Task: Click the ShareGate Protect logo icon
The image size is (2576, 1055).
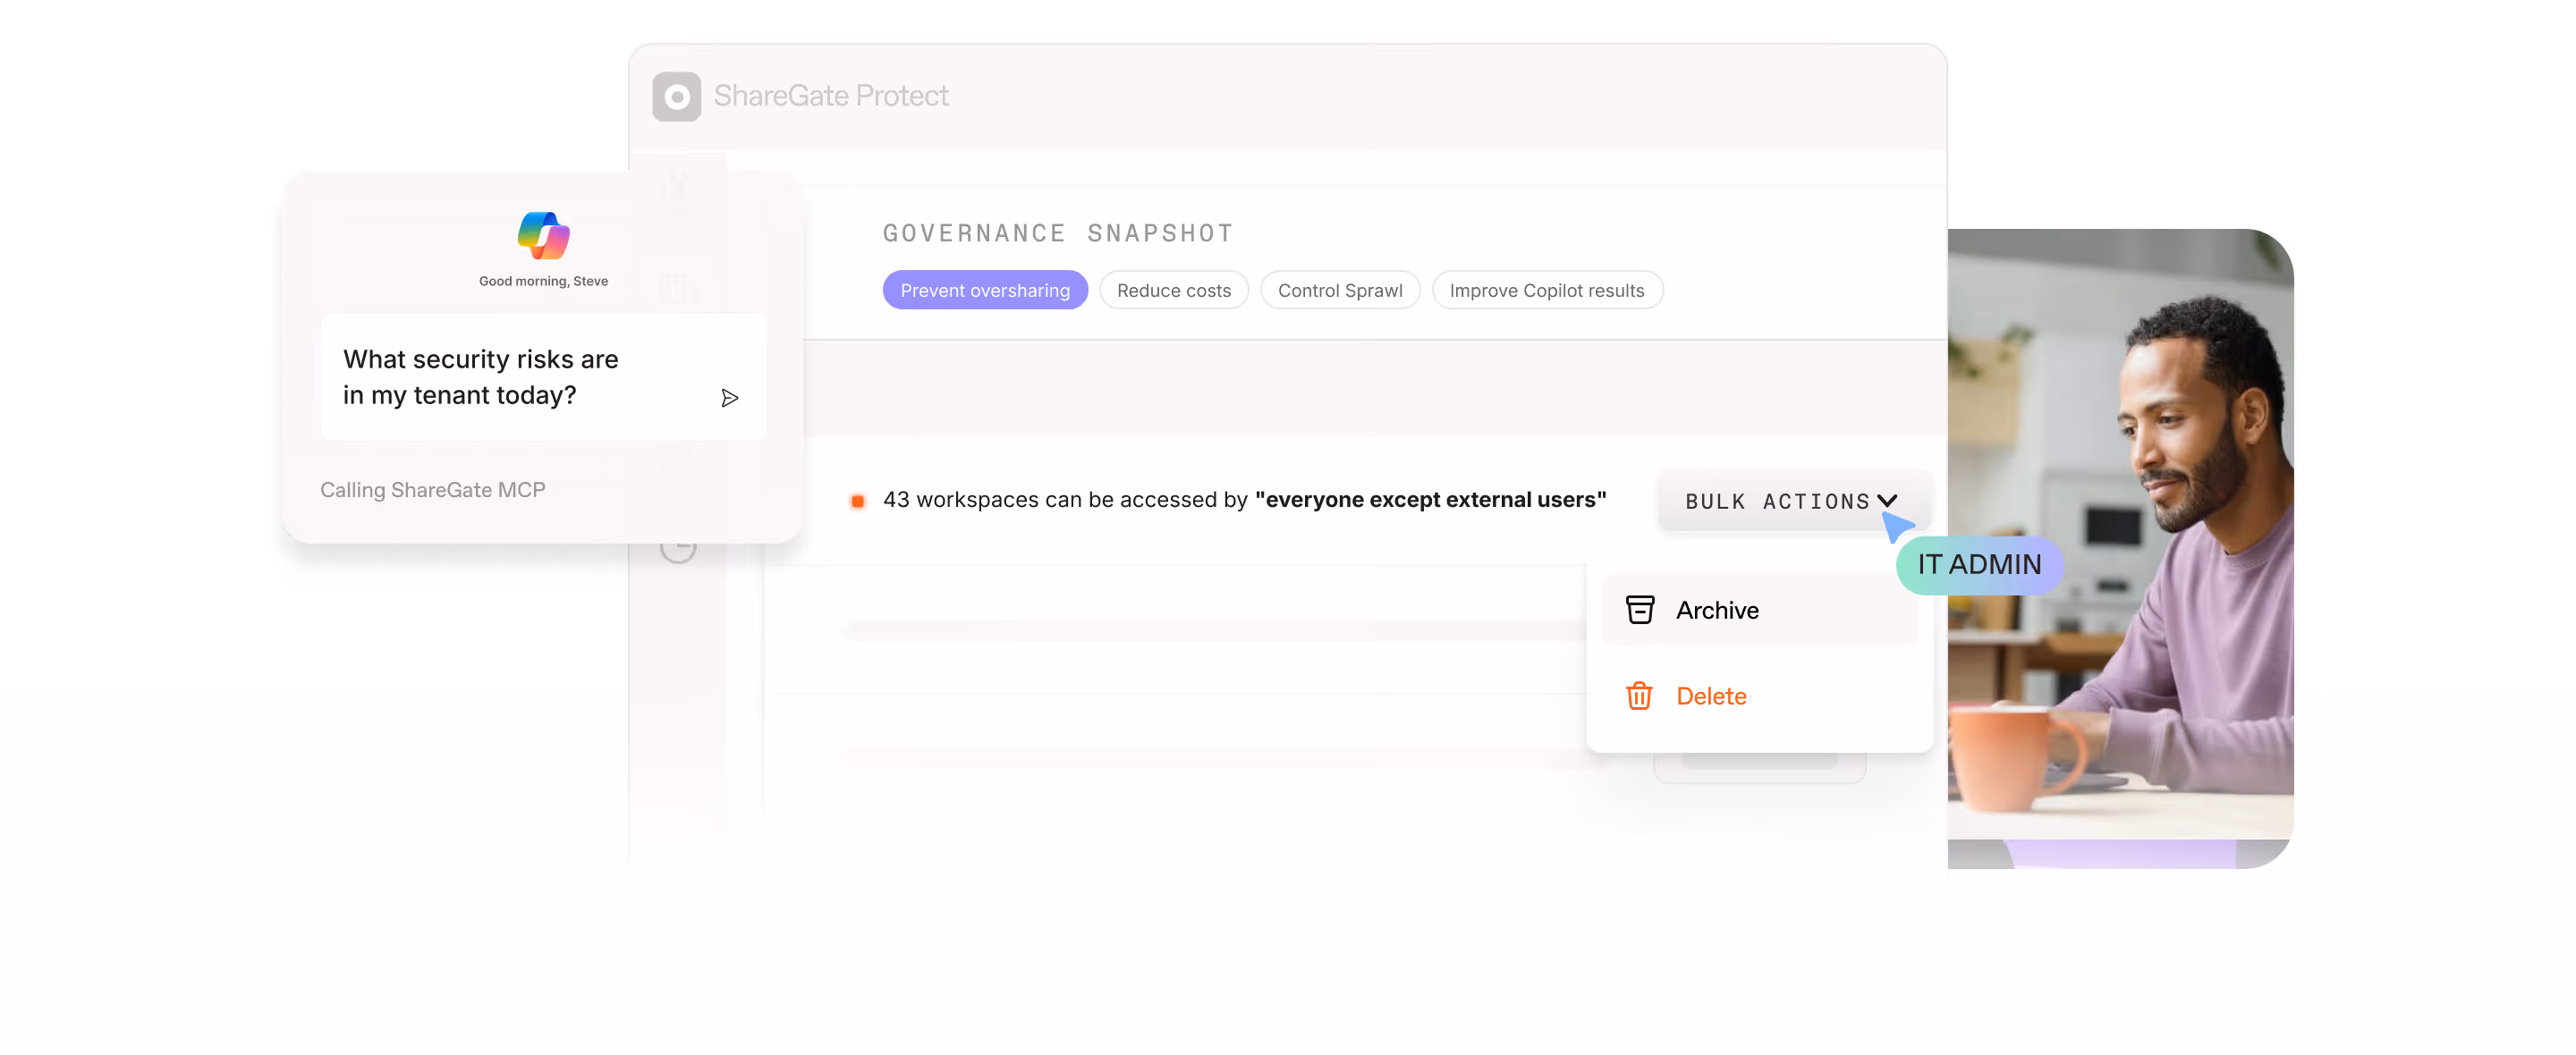Action: point(676,96)
